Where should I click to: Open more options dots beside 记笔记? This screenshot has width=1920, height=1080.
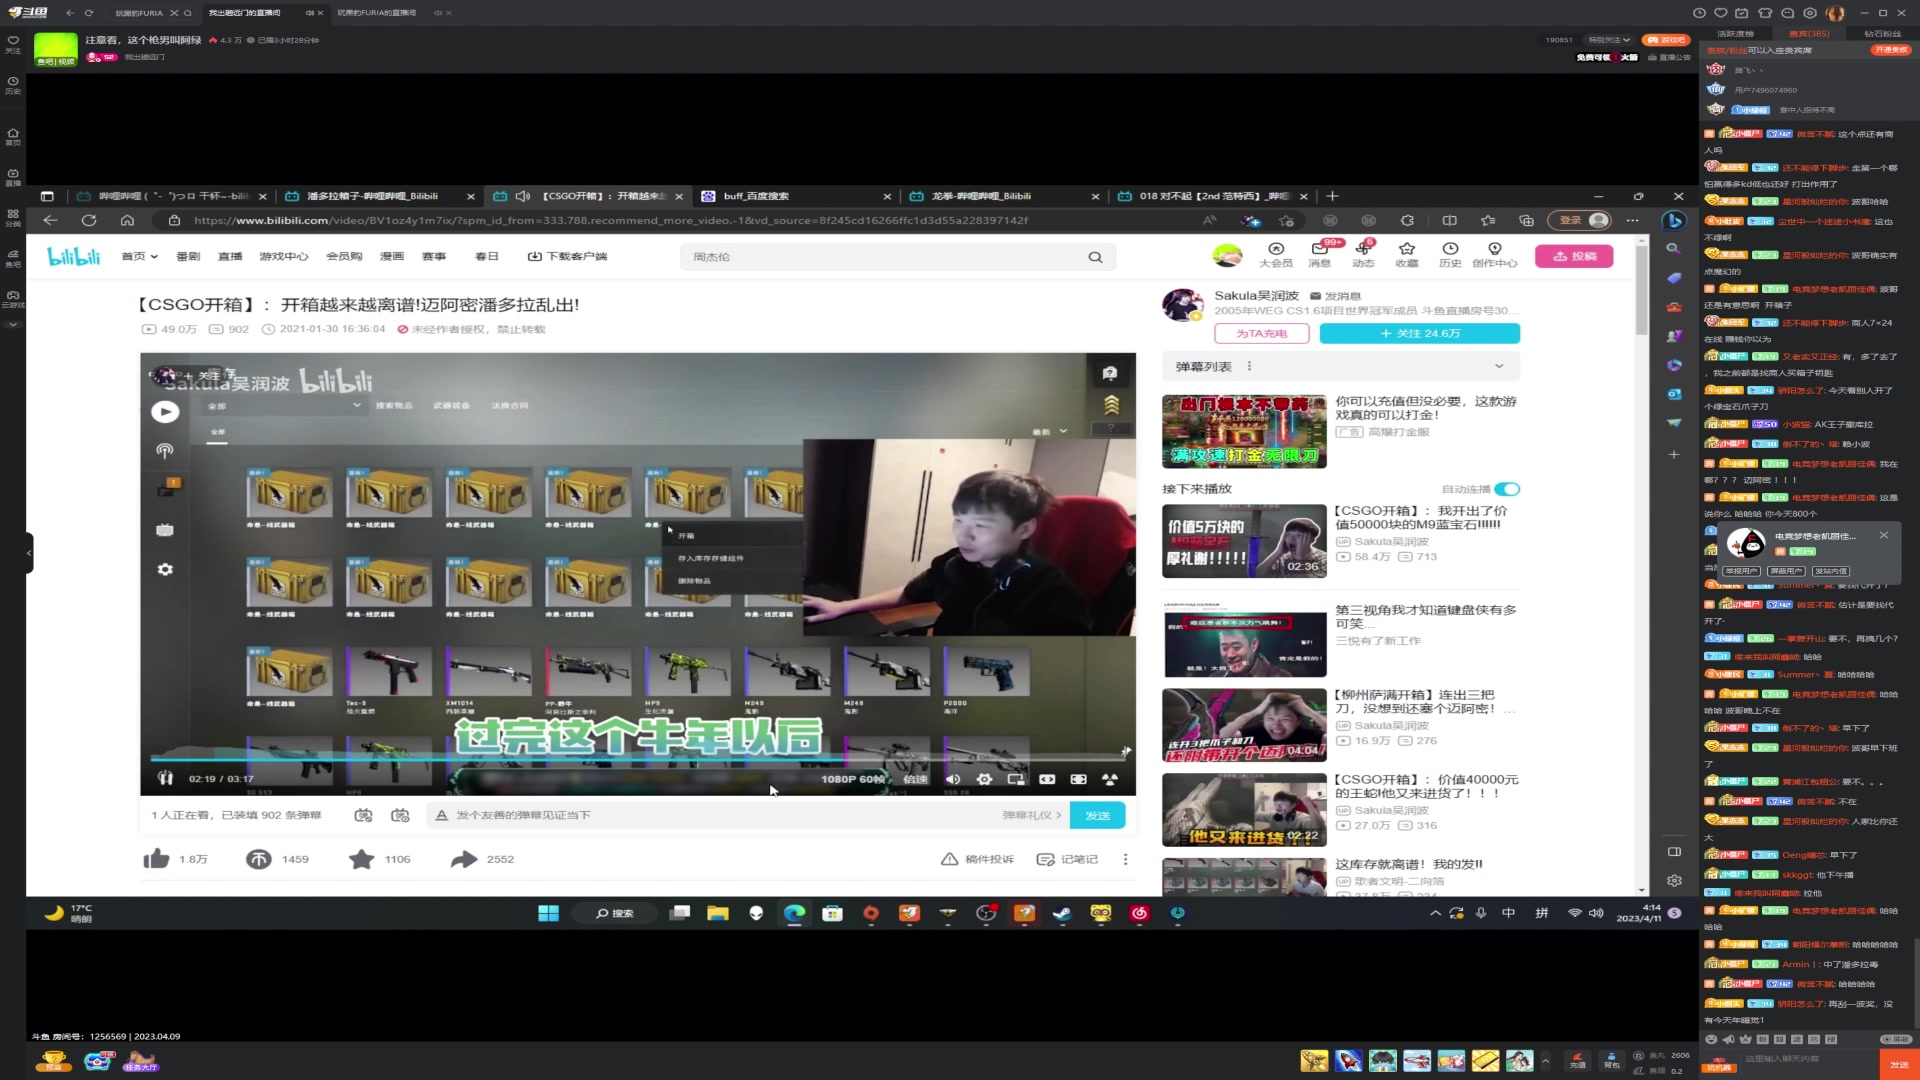(x=1125, y=859)
